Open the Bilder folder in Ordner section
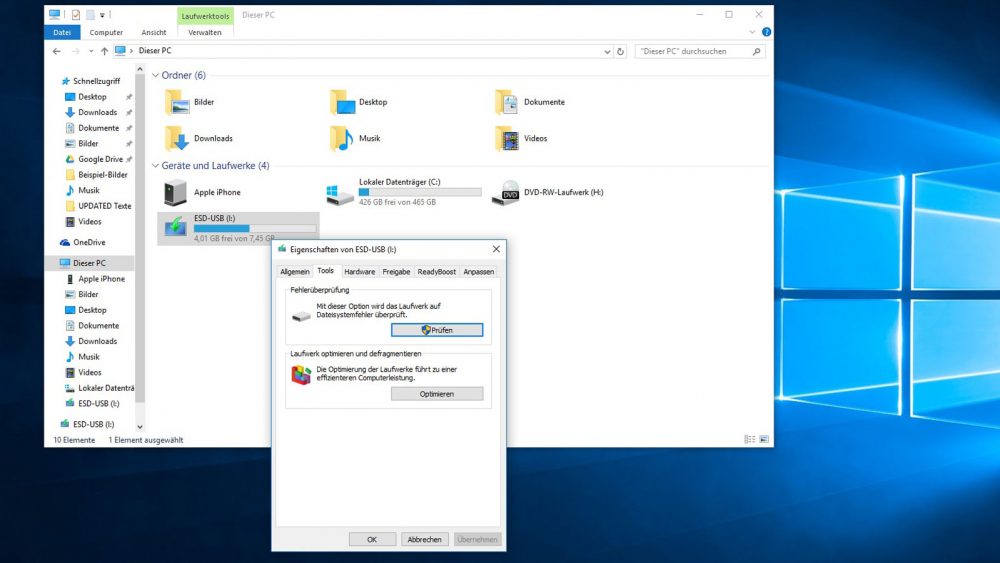 click(190, 102)
